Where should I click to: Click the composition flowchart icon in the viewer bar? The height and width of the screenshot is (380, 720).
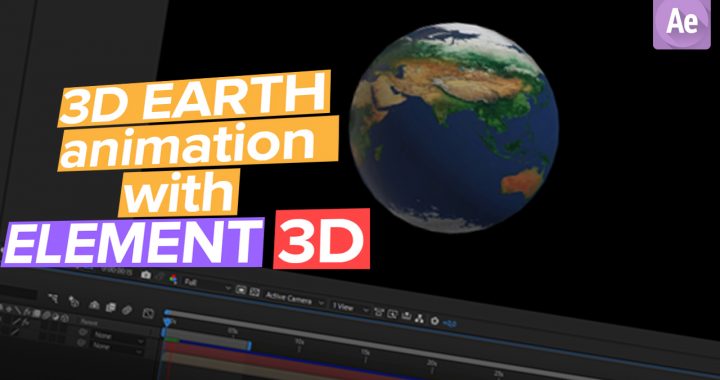click(x=419, y=319)
